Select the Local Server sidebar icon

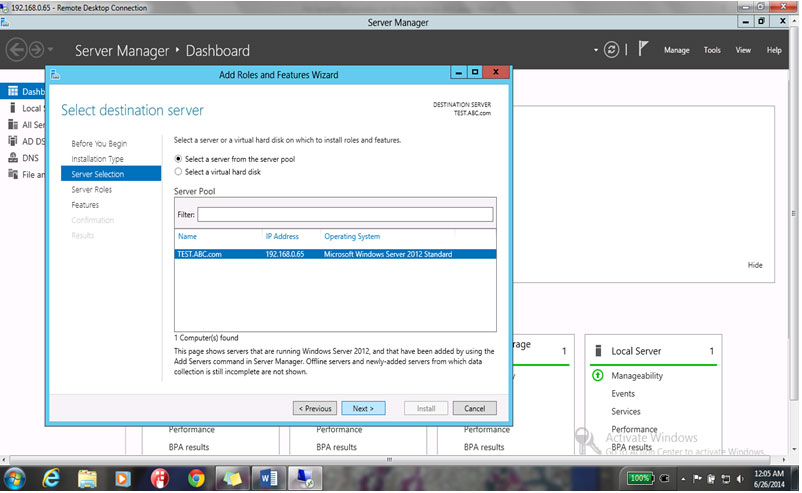[13, 108]
